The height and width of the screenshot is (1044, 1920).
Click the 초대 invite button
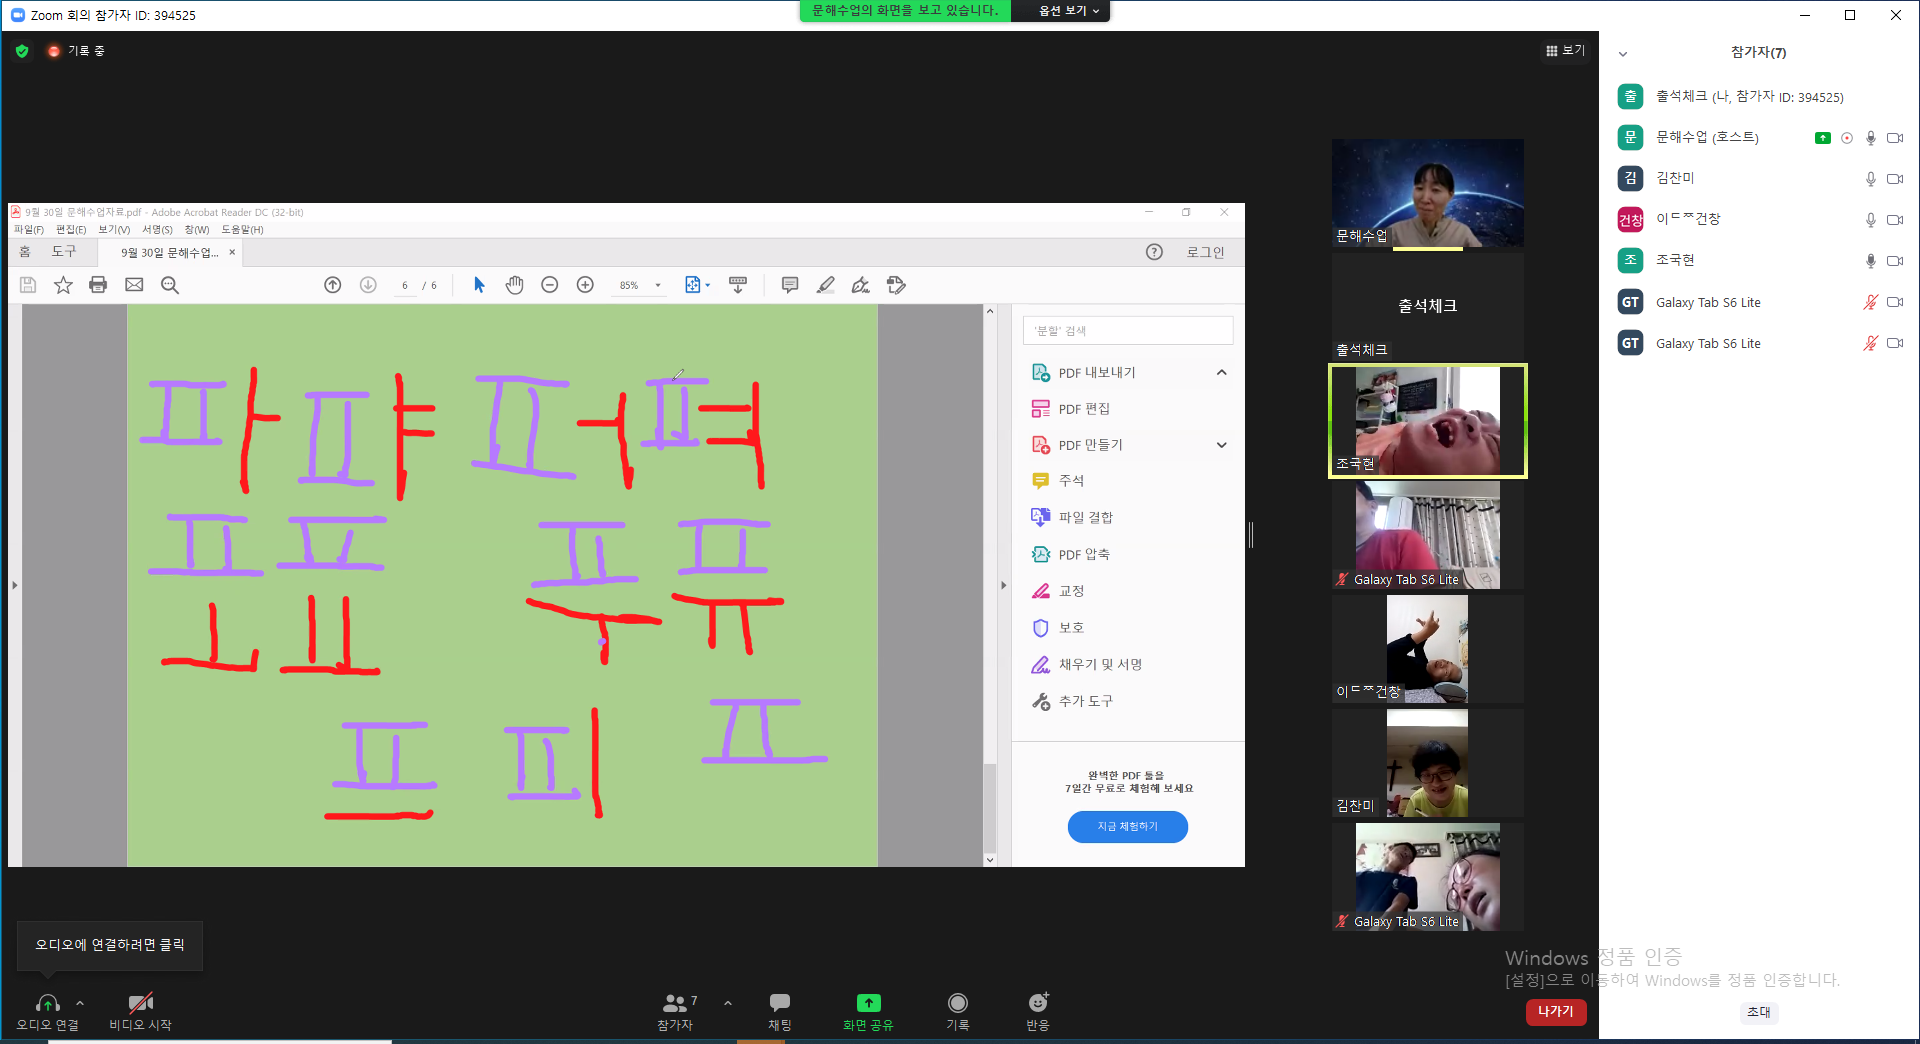1758,1012
